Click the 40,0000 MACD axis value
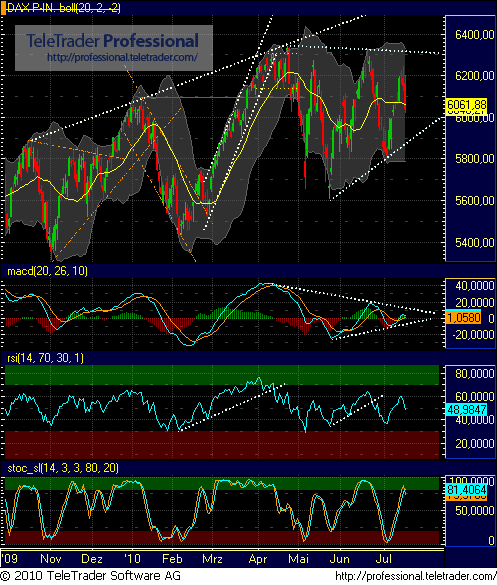Viewport: 497px width, 585px height. coord(475,286)
